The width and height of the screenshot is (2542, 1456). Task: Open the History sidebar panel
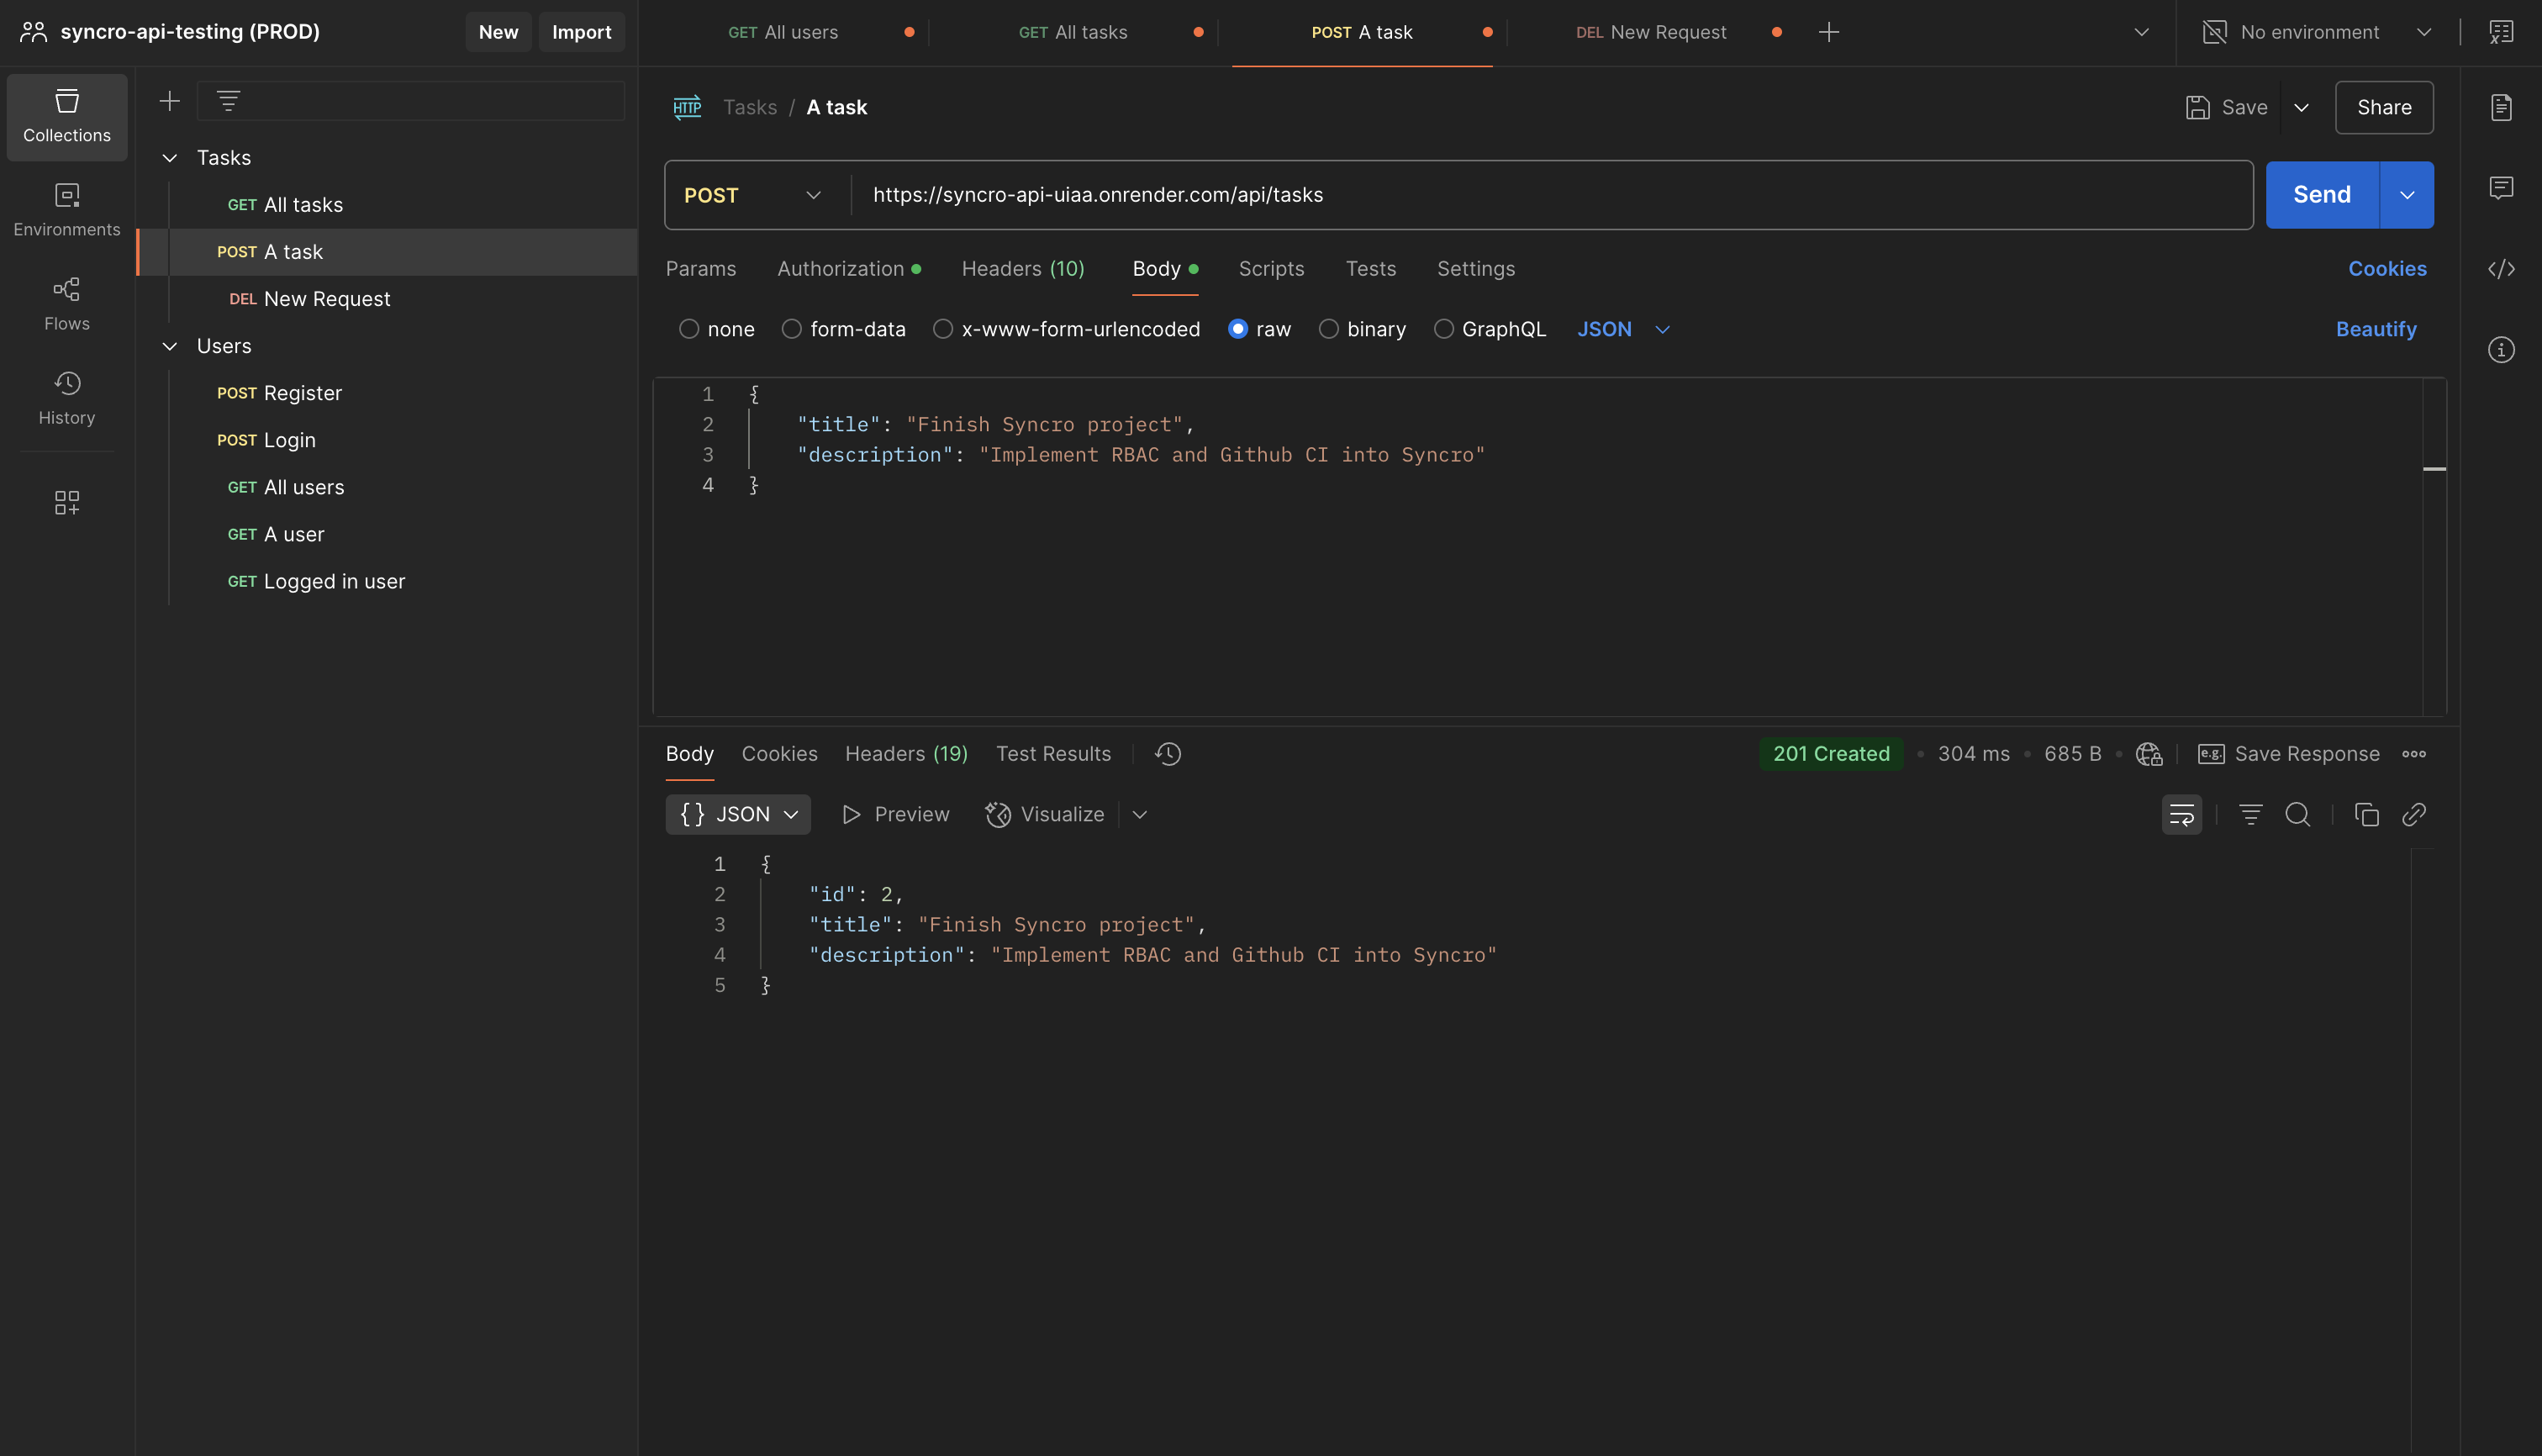(67, 399)
